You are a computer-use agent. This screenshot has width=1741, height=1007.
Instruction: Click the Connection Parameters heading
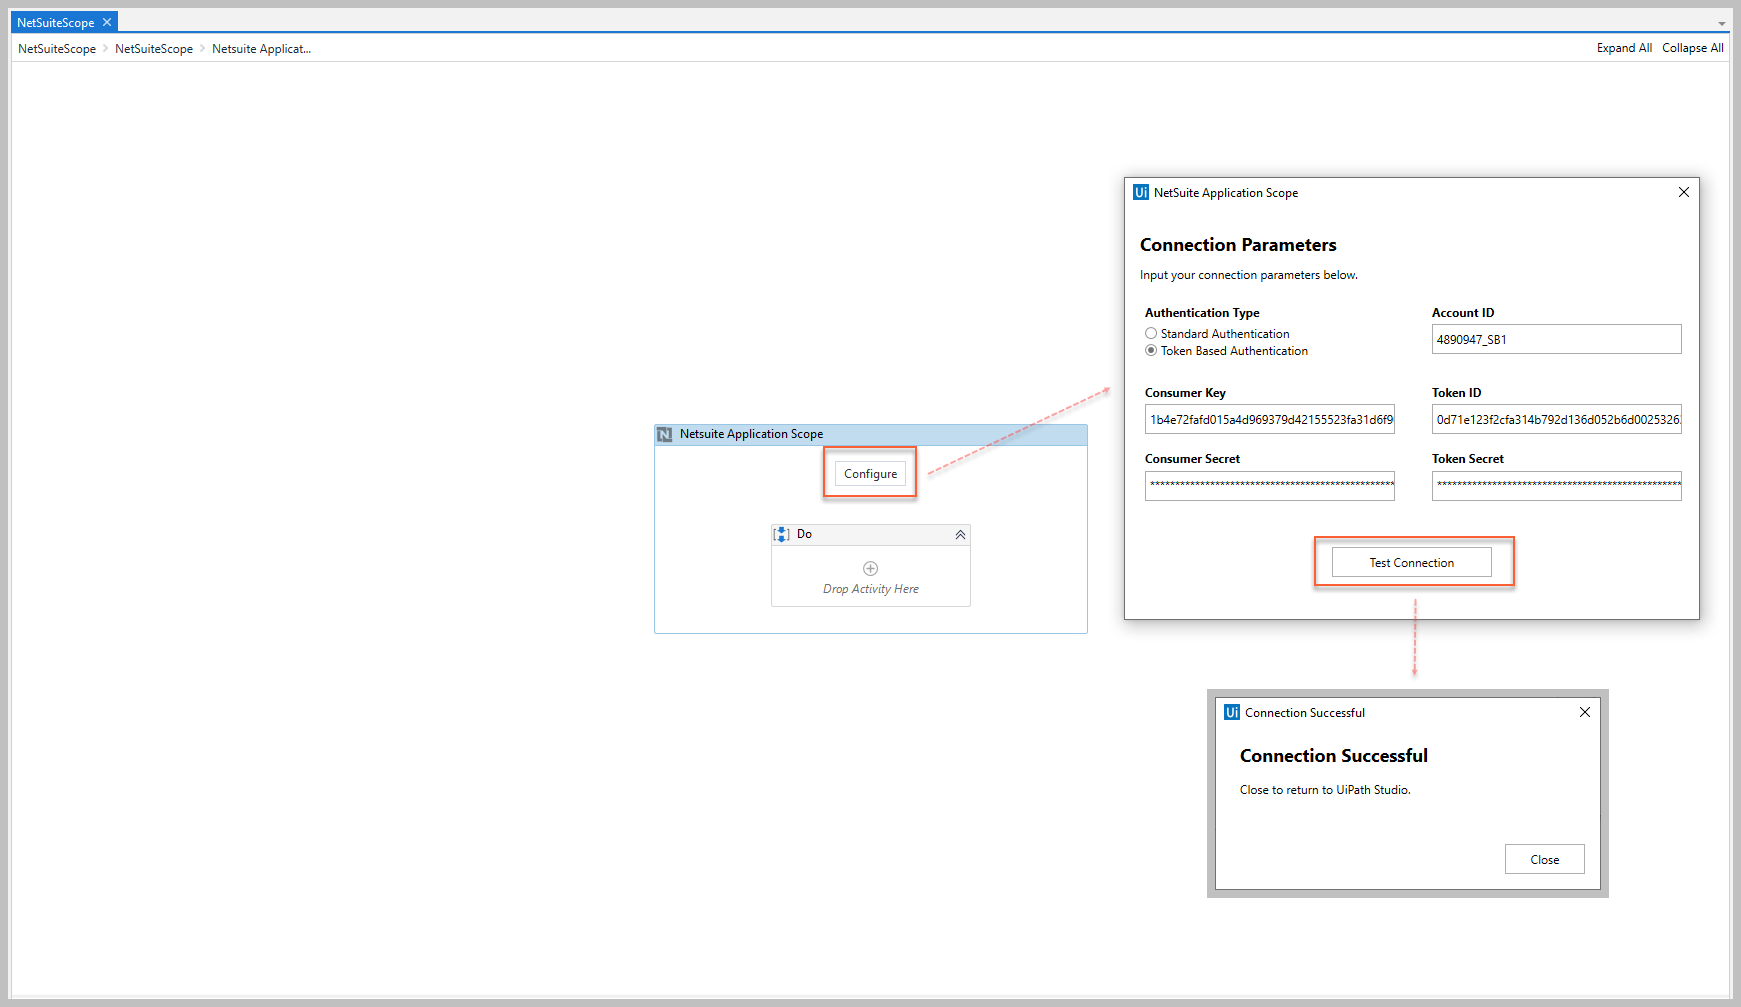1238,245
